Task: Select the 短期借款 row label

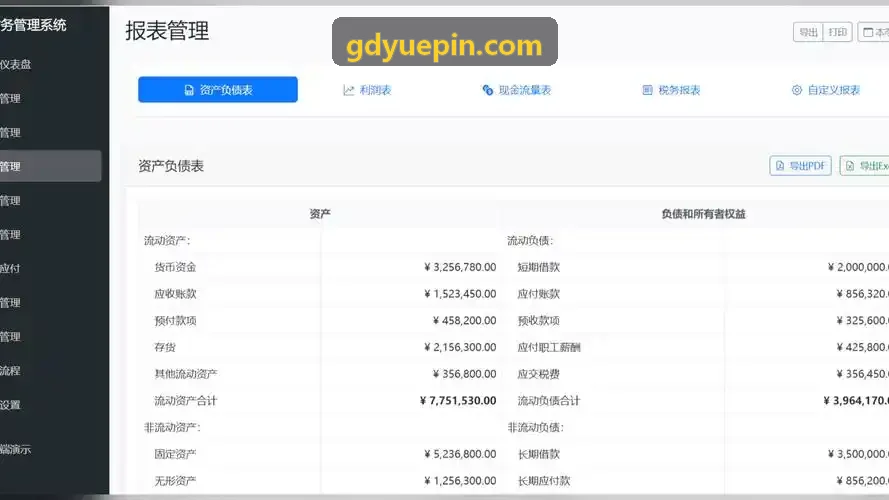Action: 539,267
